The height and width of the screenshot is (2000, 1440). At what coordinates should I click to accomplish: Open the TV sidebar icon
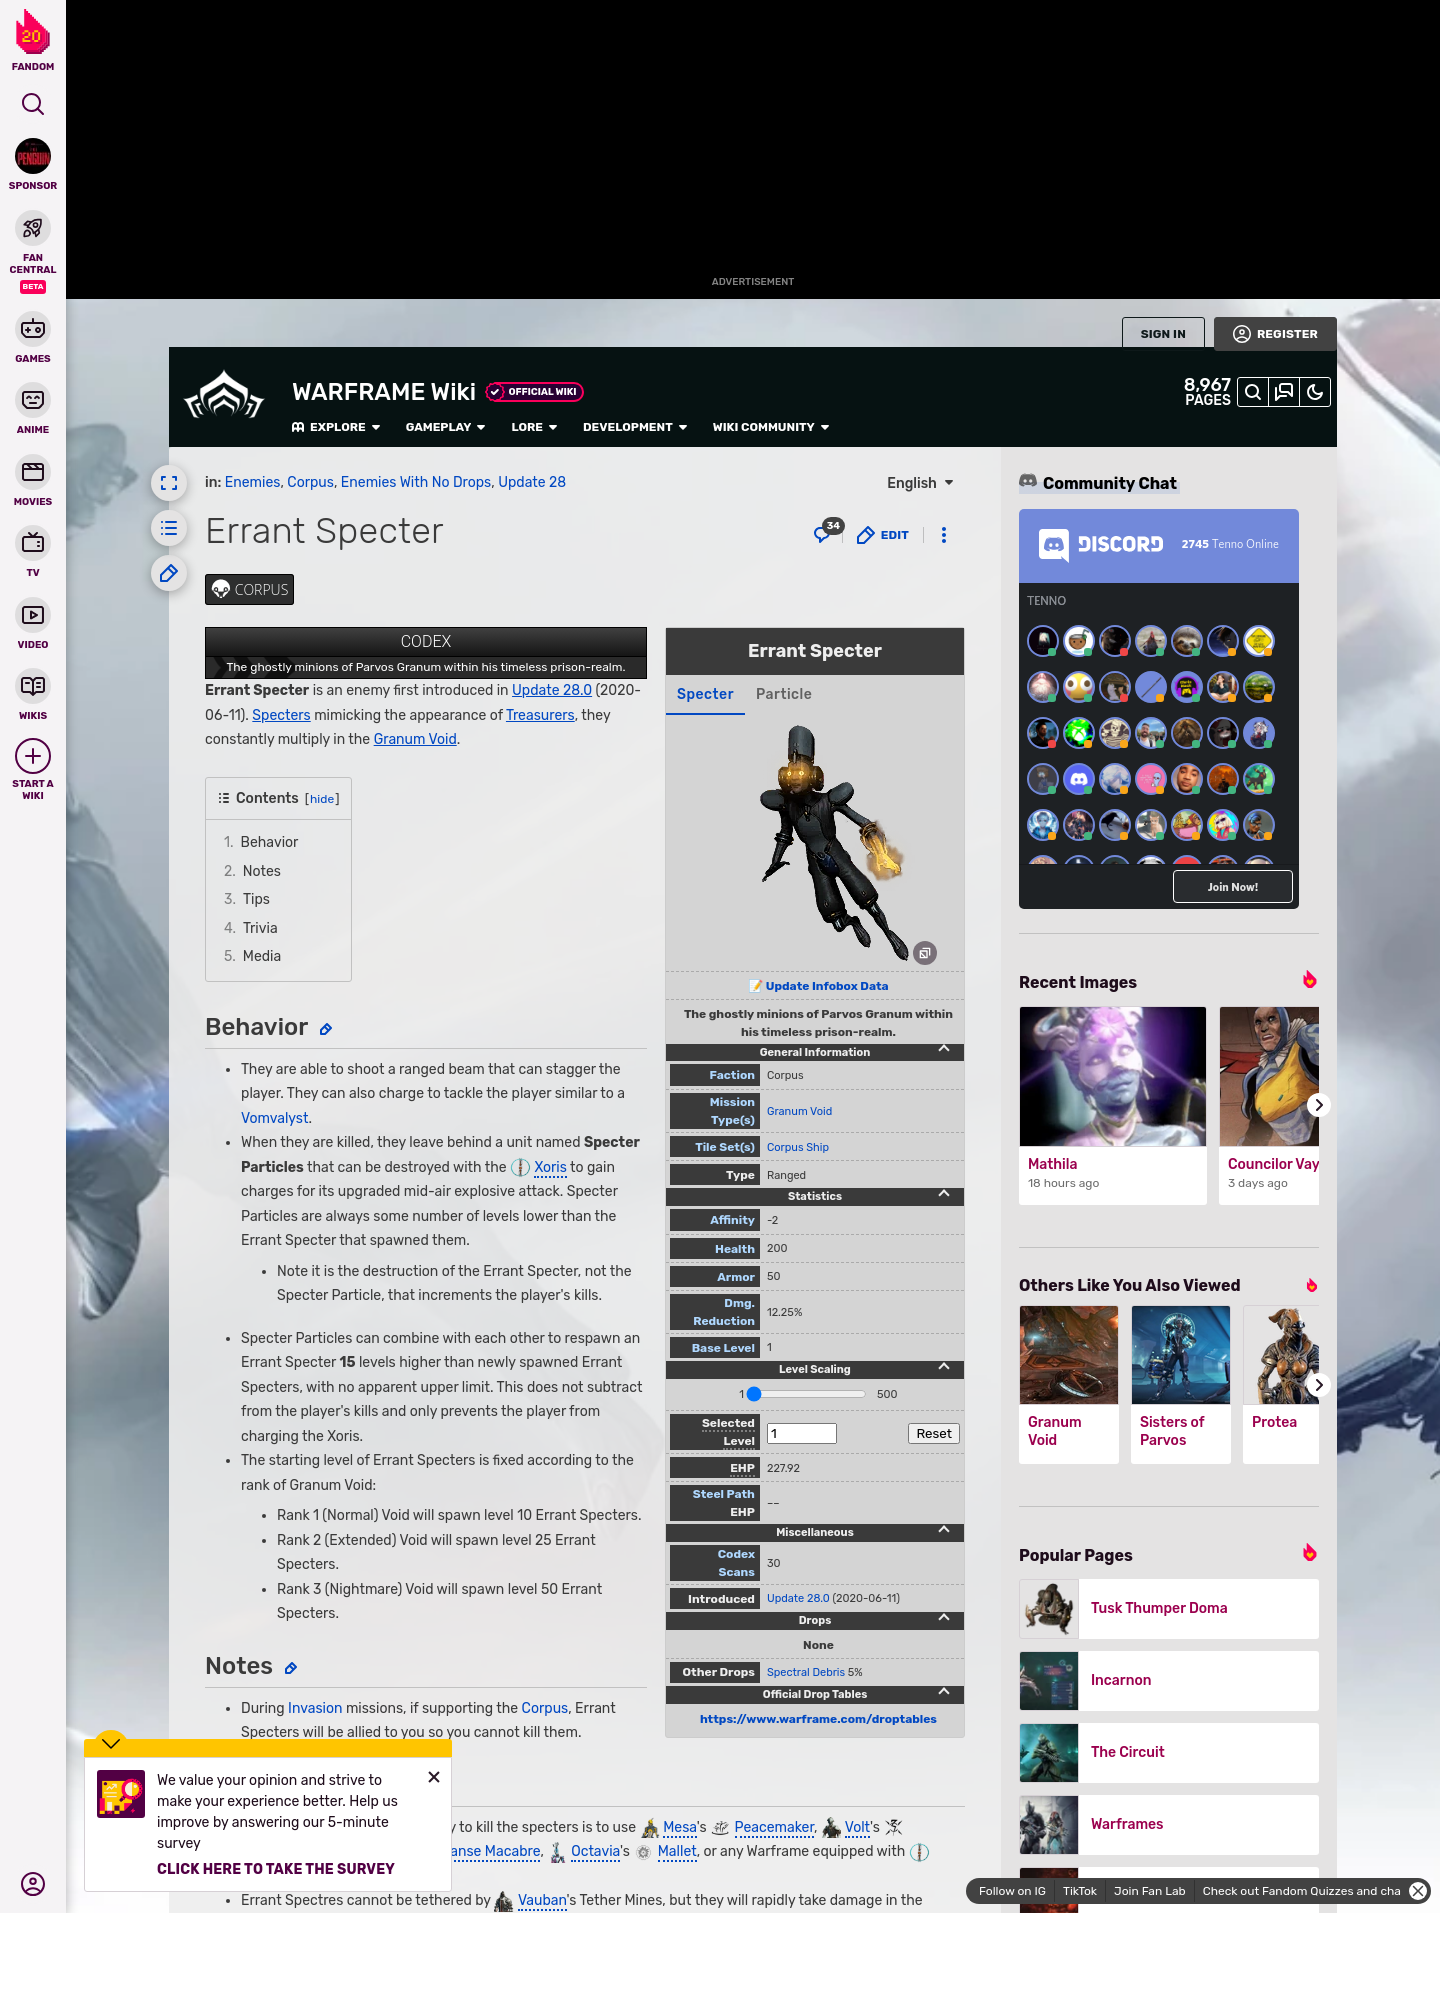(33, 543)
